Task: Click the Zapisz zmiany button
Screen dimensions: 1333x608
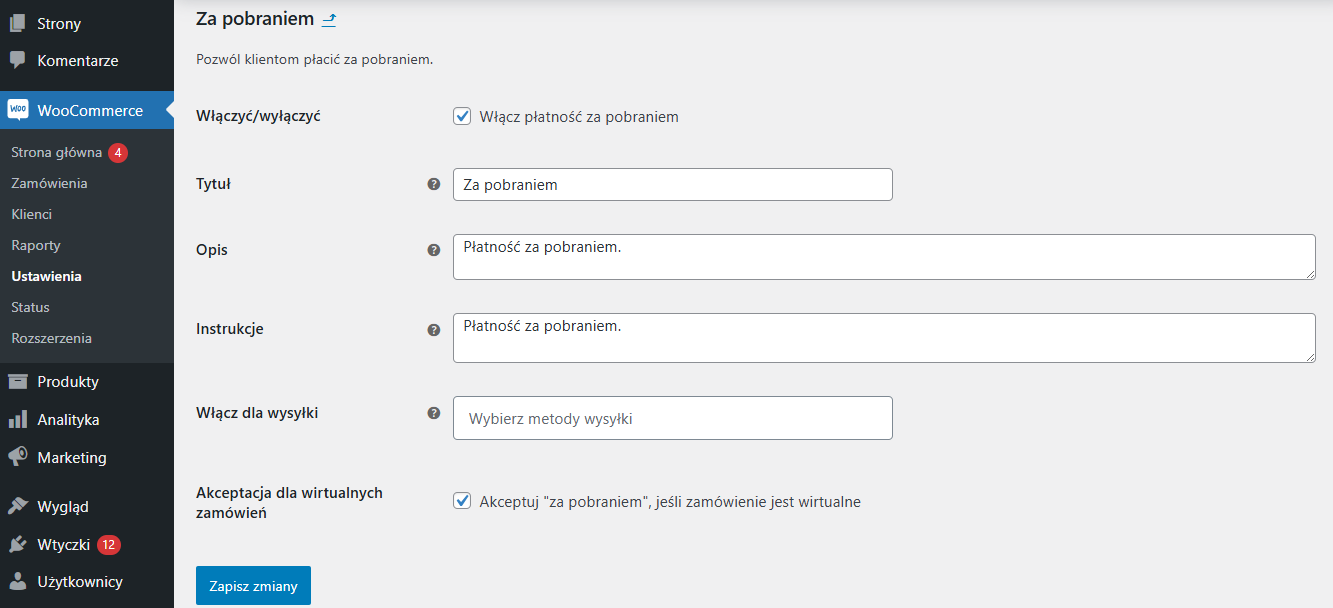Action: (x=253, y=586)
